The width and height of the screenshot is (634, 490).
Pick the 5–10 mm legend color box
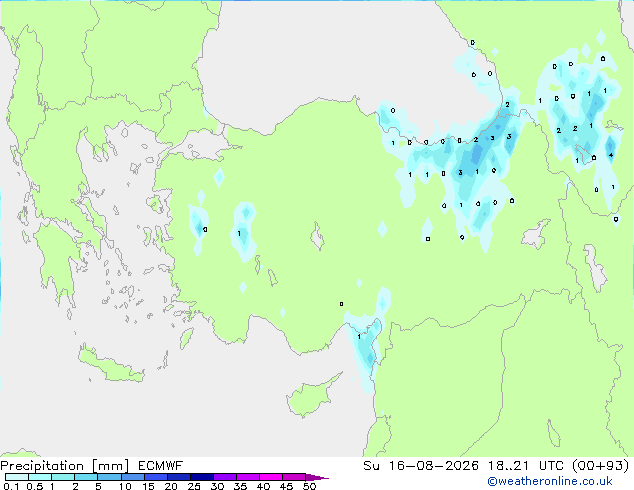point(109,477)
